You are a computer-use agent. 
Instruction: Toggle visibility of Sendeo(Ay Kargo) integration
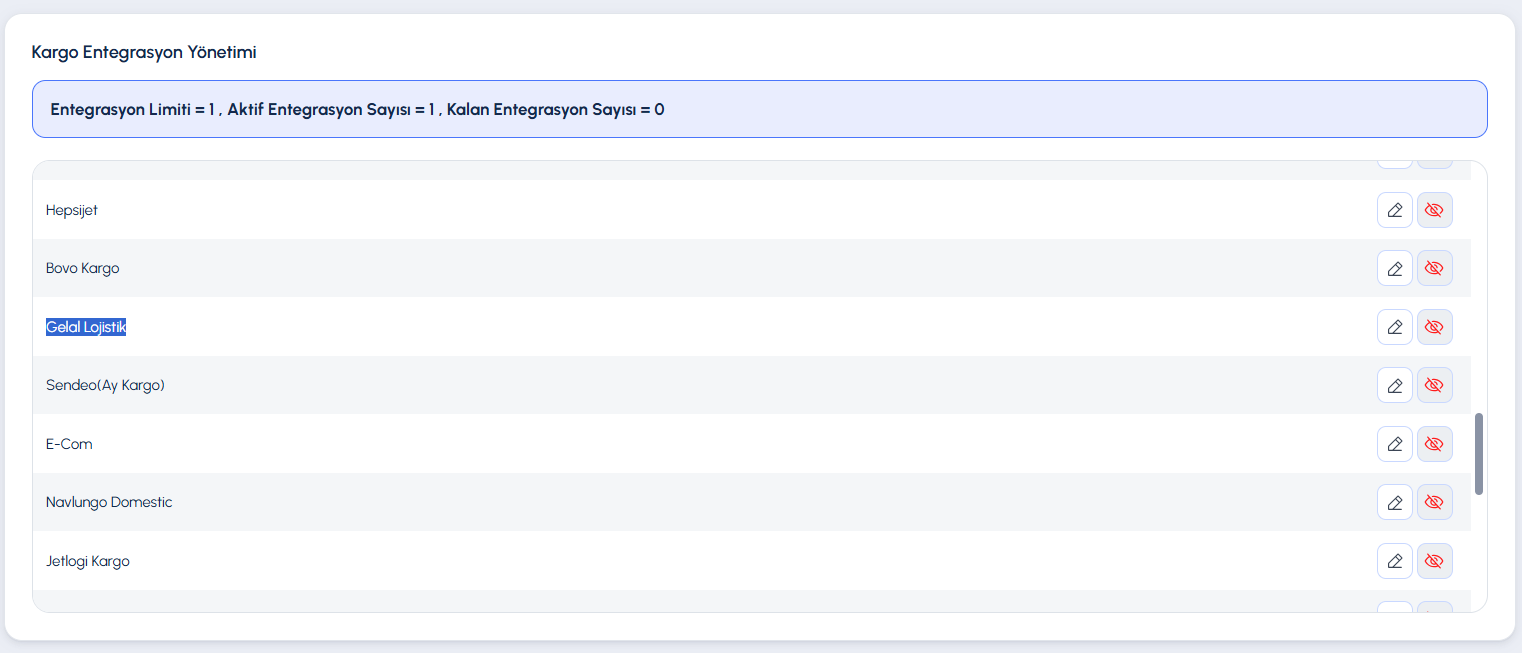pos(1434,385)
